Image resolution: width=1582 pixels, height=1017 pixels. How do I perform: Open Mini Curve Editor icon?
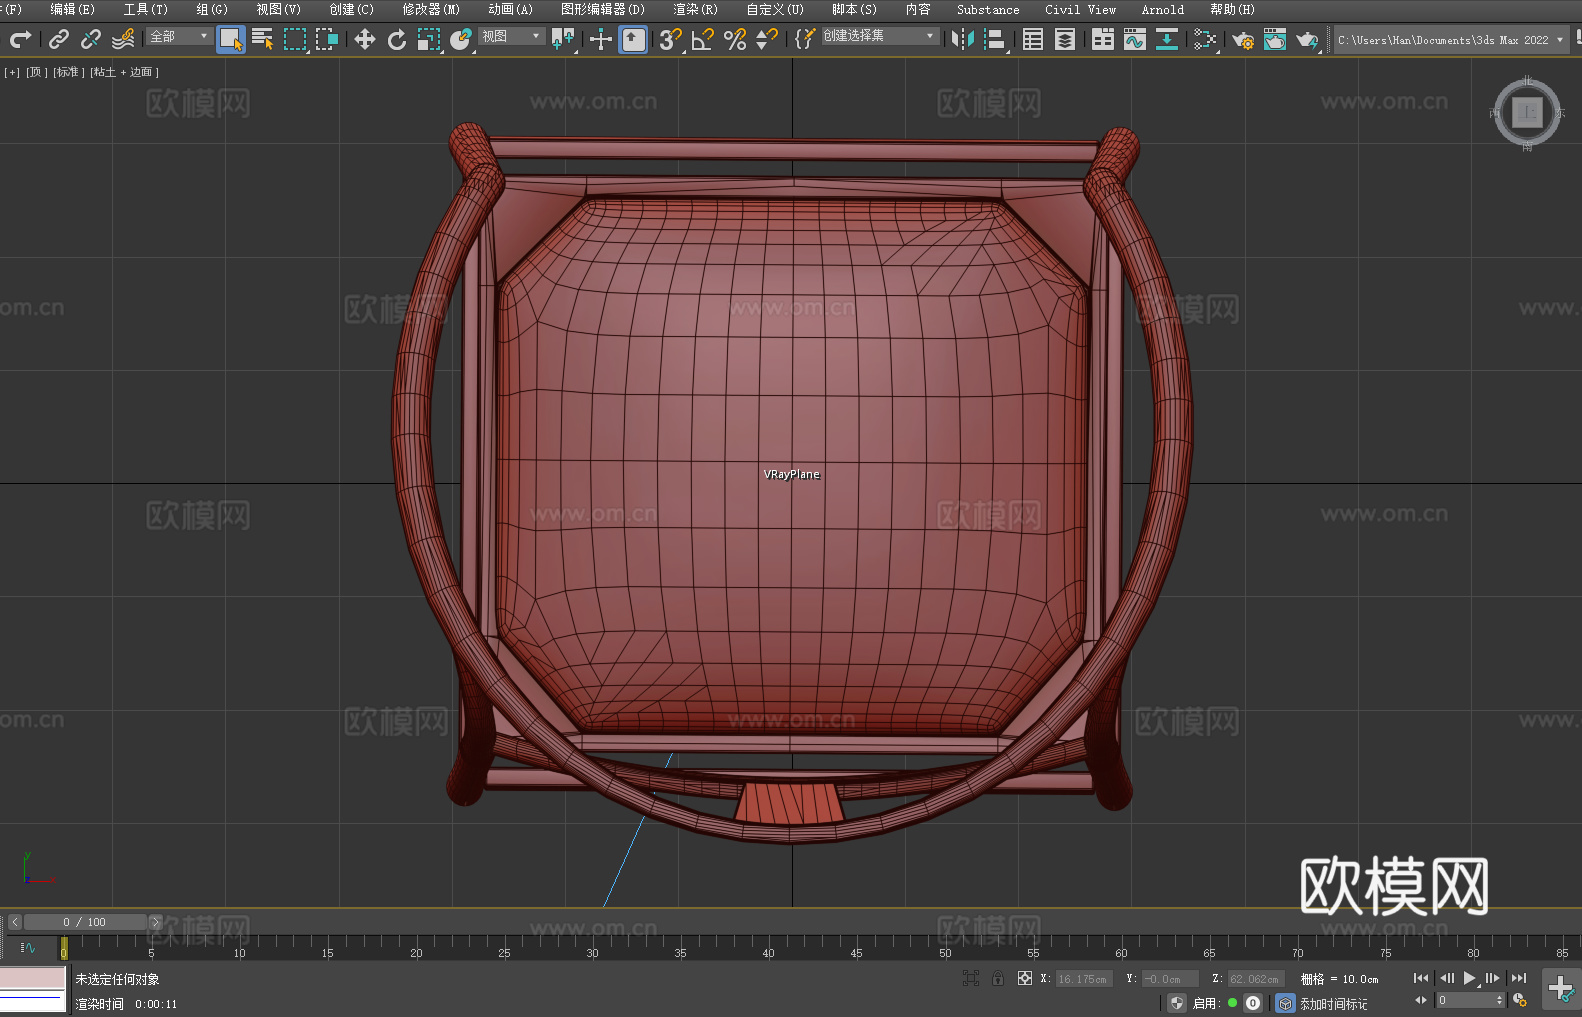click(28, 947)
